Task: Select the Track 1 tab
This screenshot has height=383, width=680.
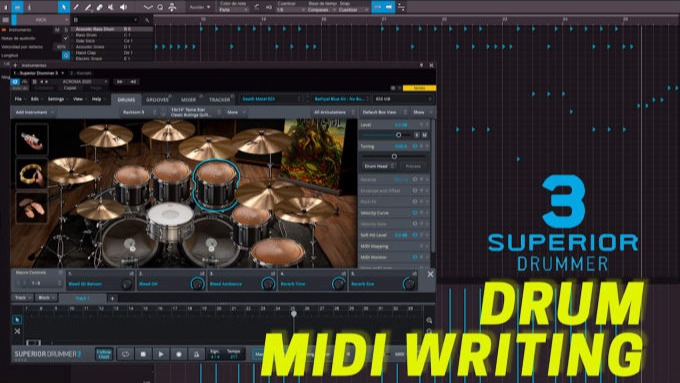Action: [x=82, y=298]
